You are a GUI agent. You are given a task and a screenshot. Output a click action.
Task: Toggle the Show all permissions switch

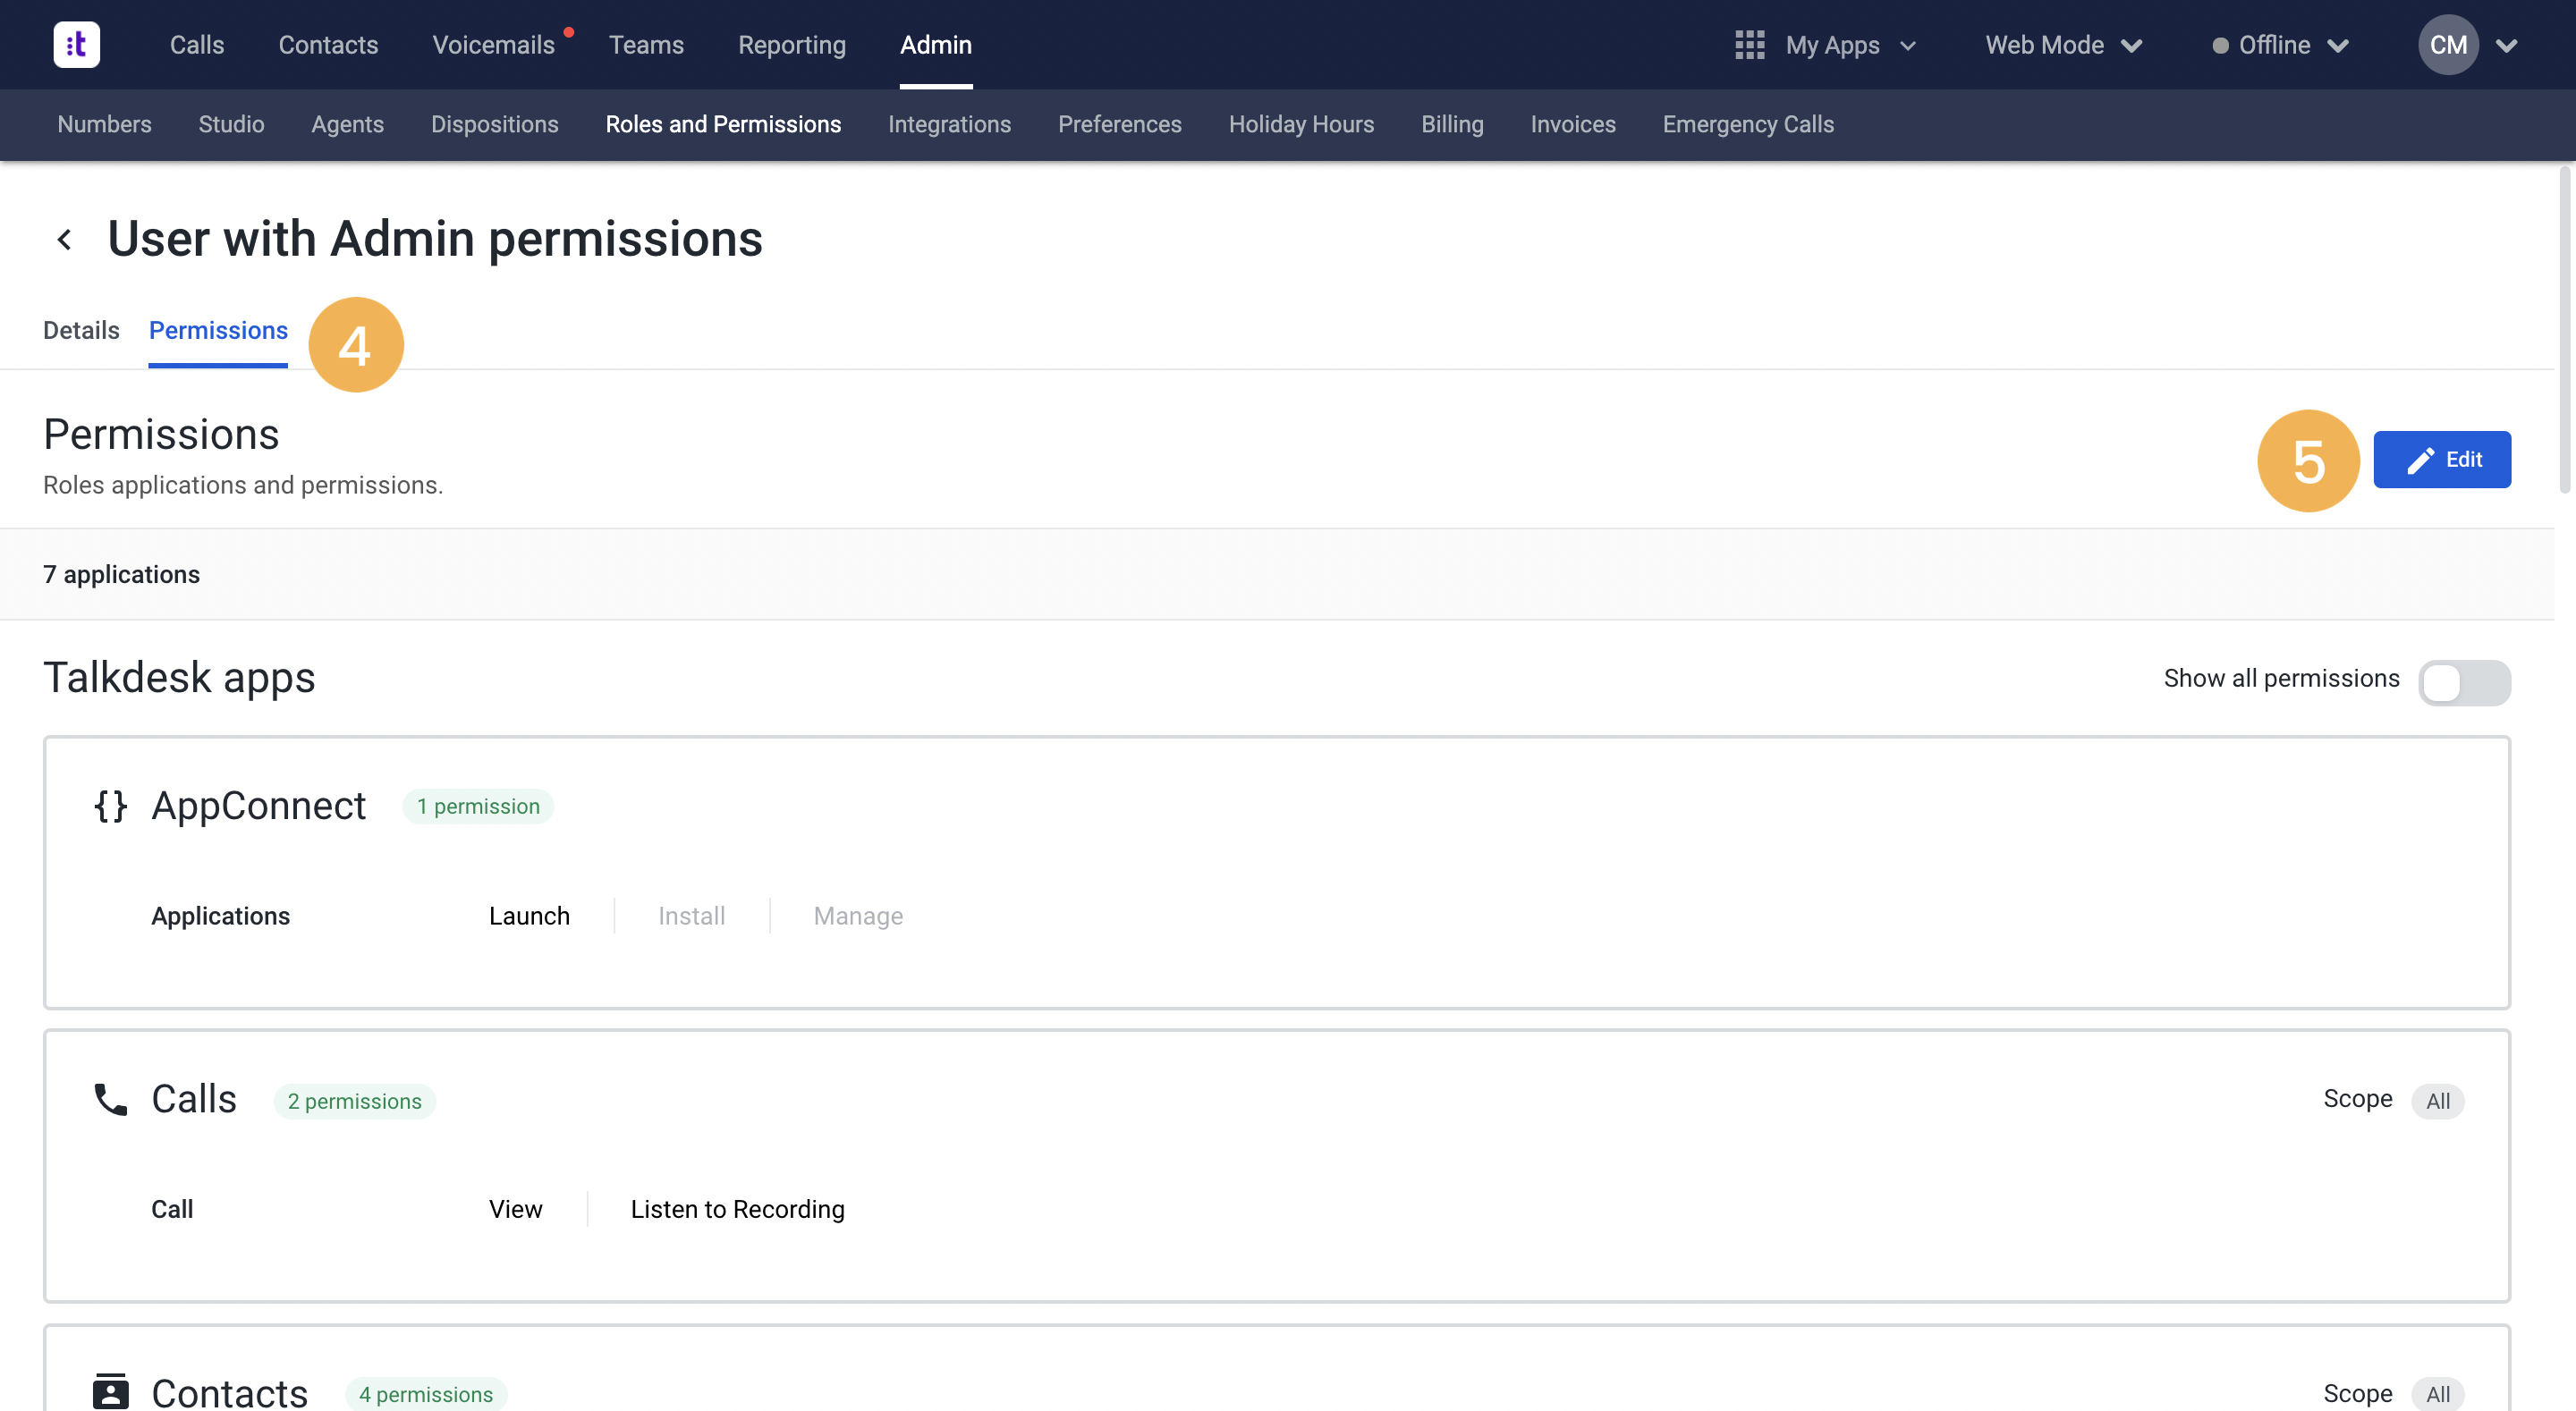click(x=2464, y=683)
